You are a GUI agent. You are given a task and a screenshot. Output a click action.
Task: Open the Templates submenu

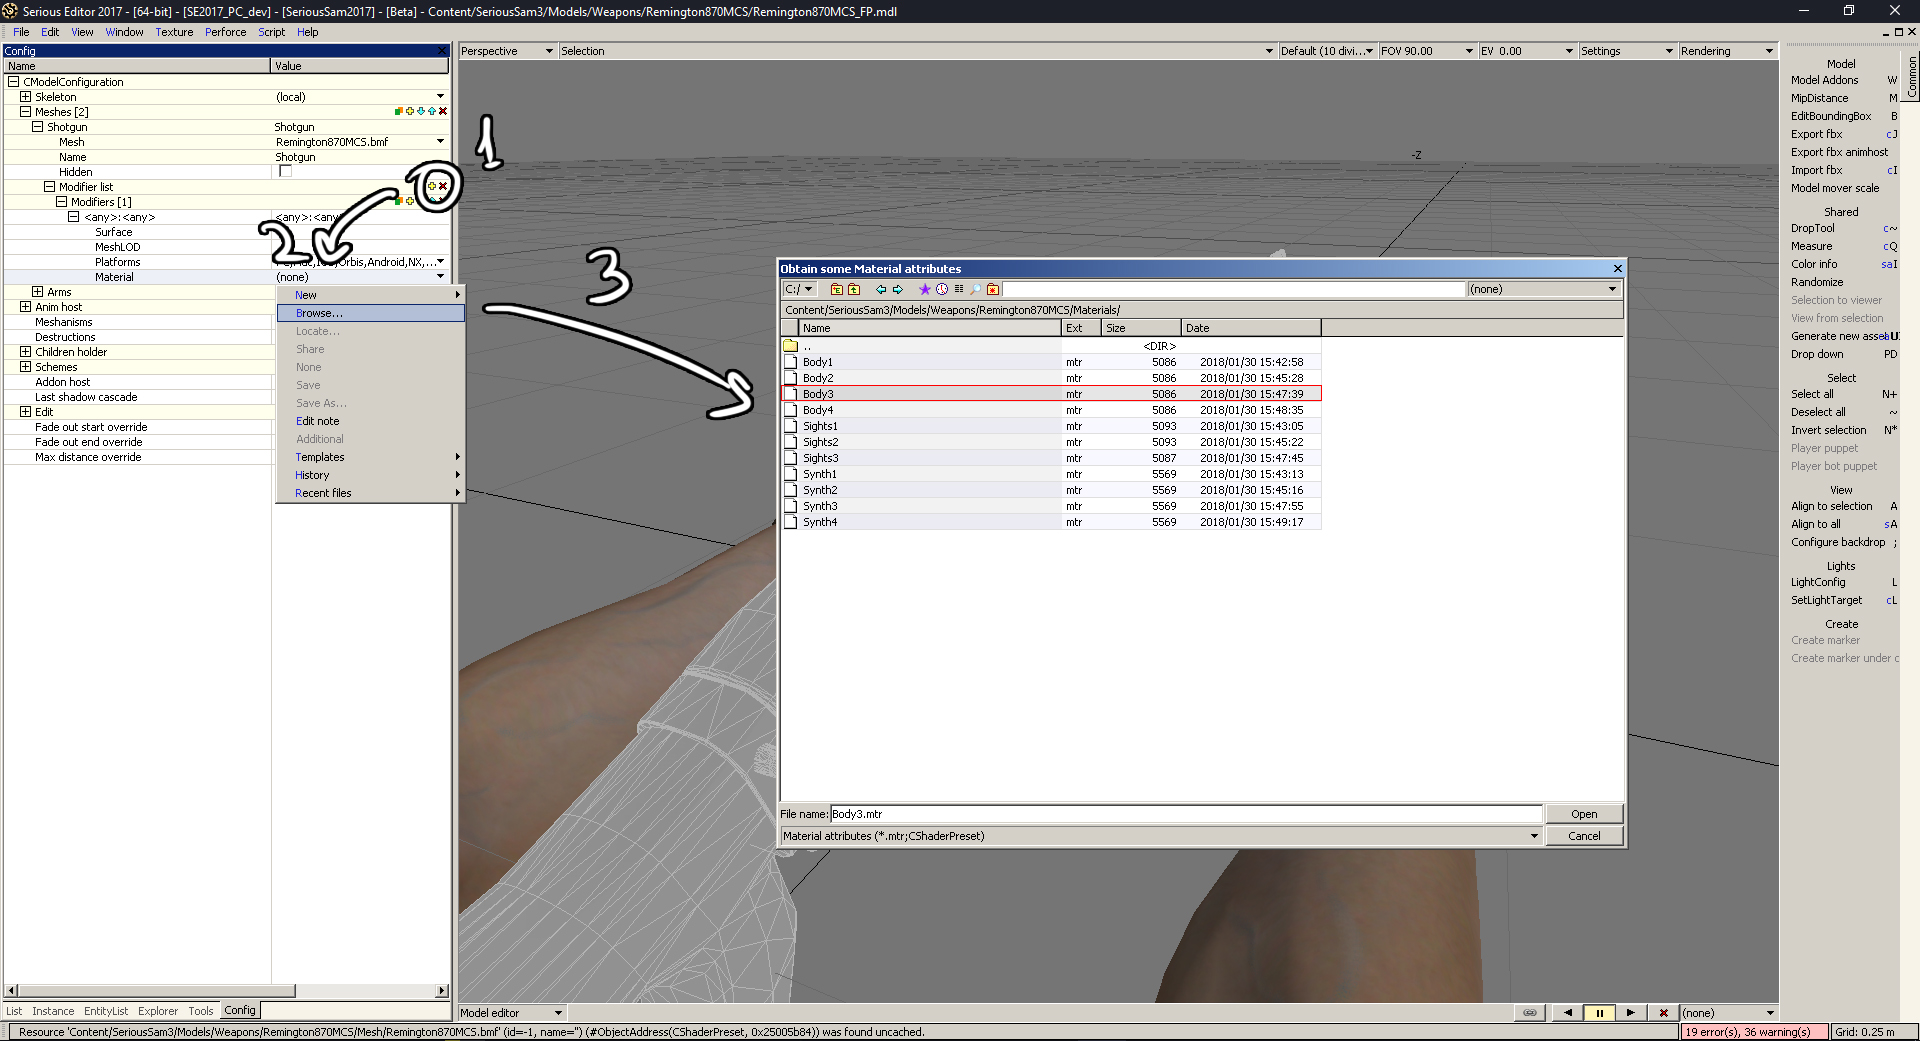[x=371, y=457]
